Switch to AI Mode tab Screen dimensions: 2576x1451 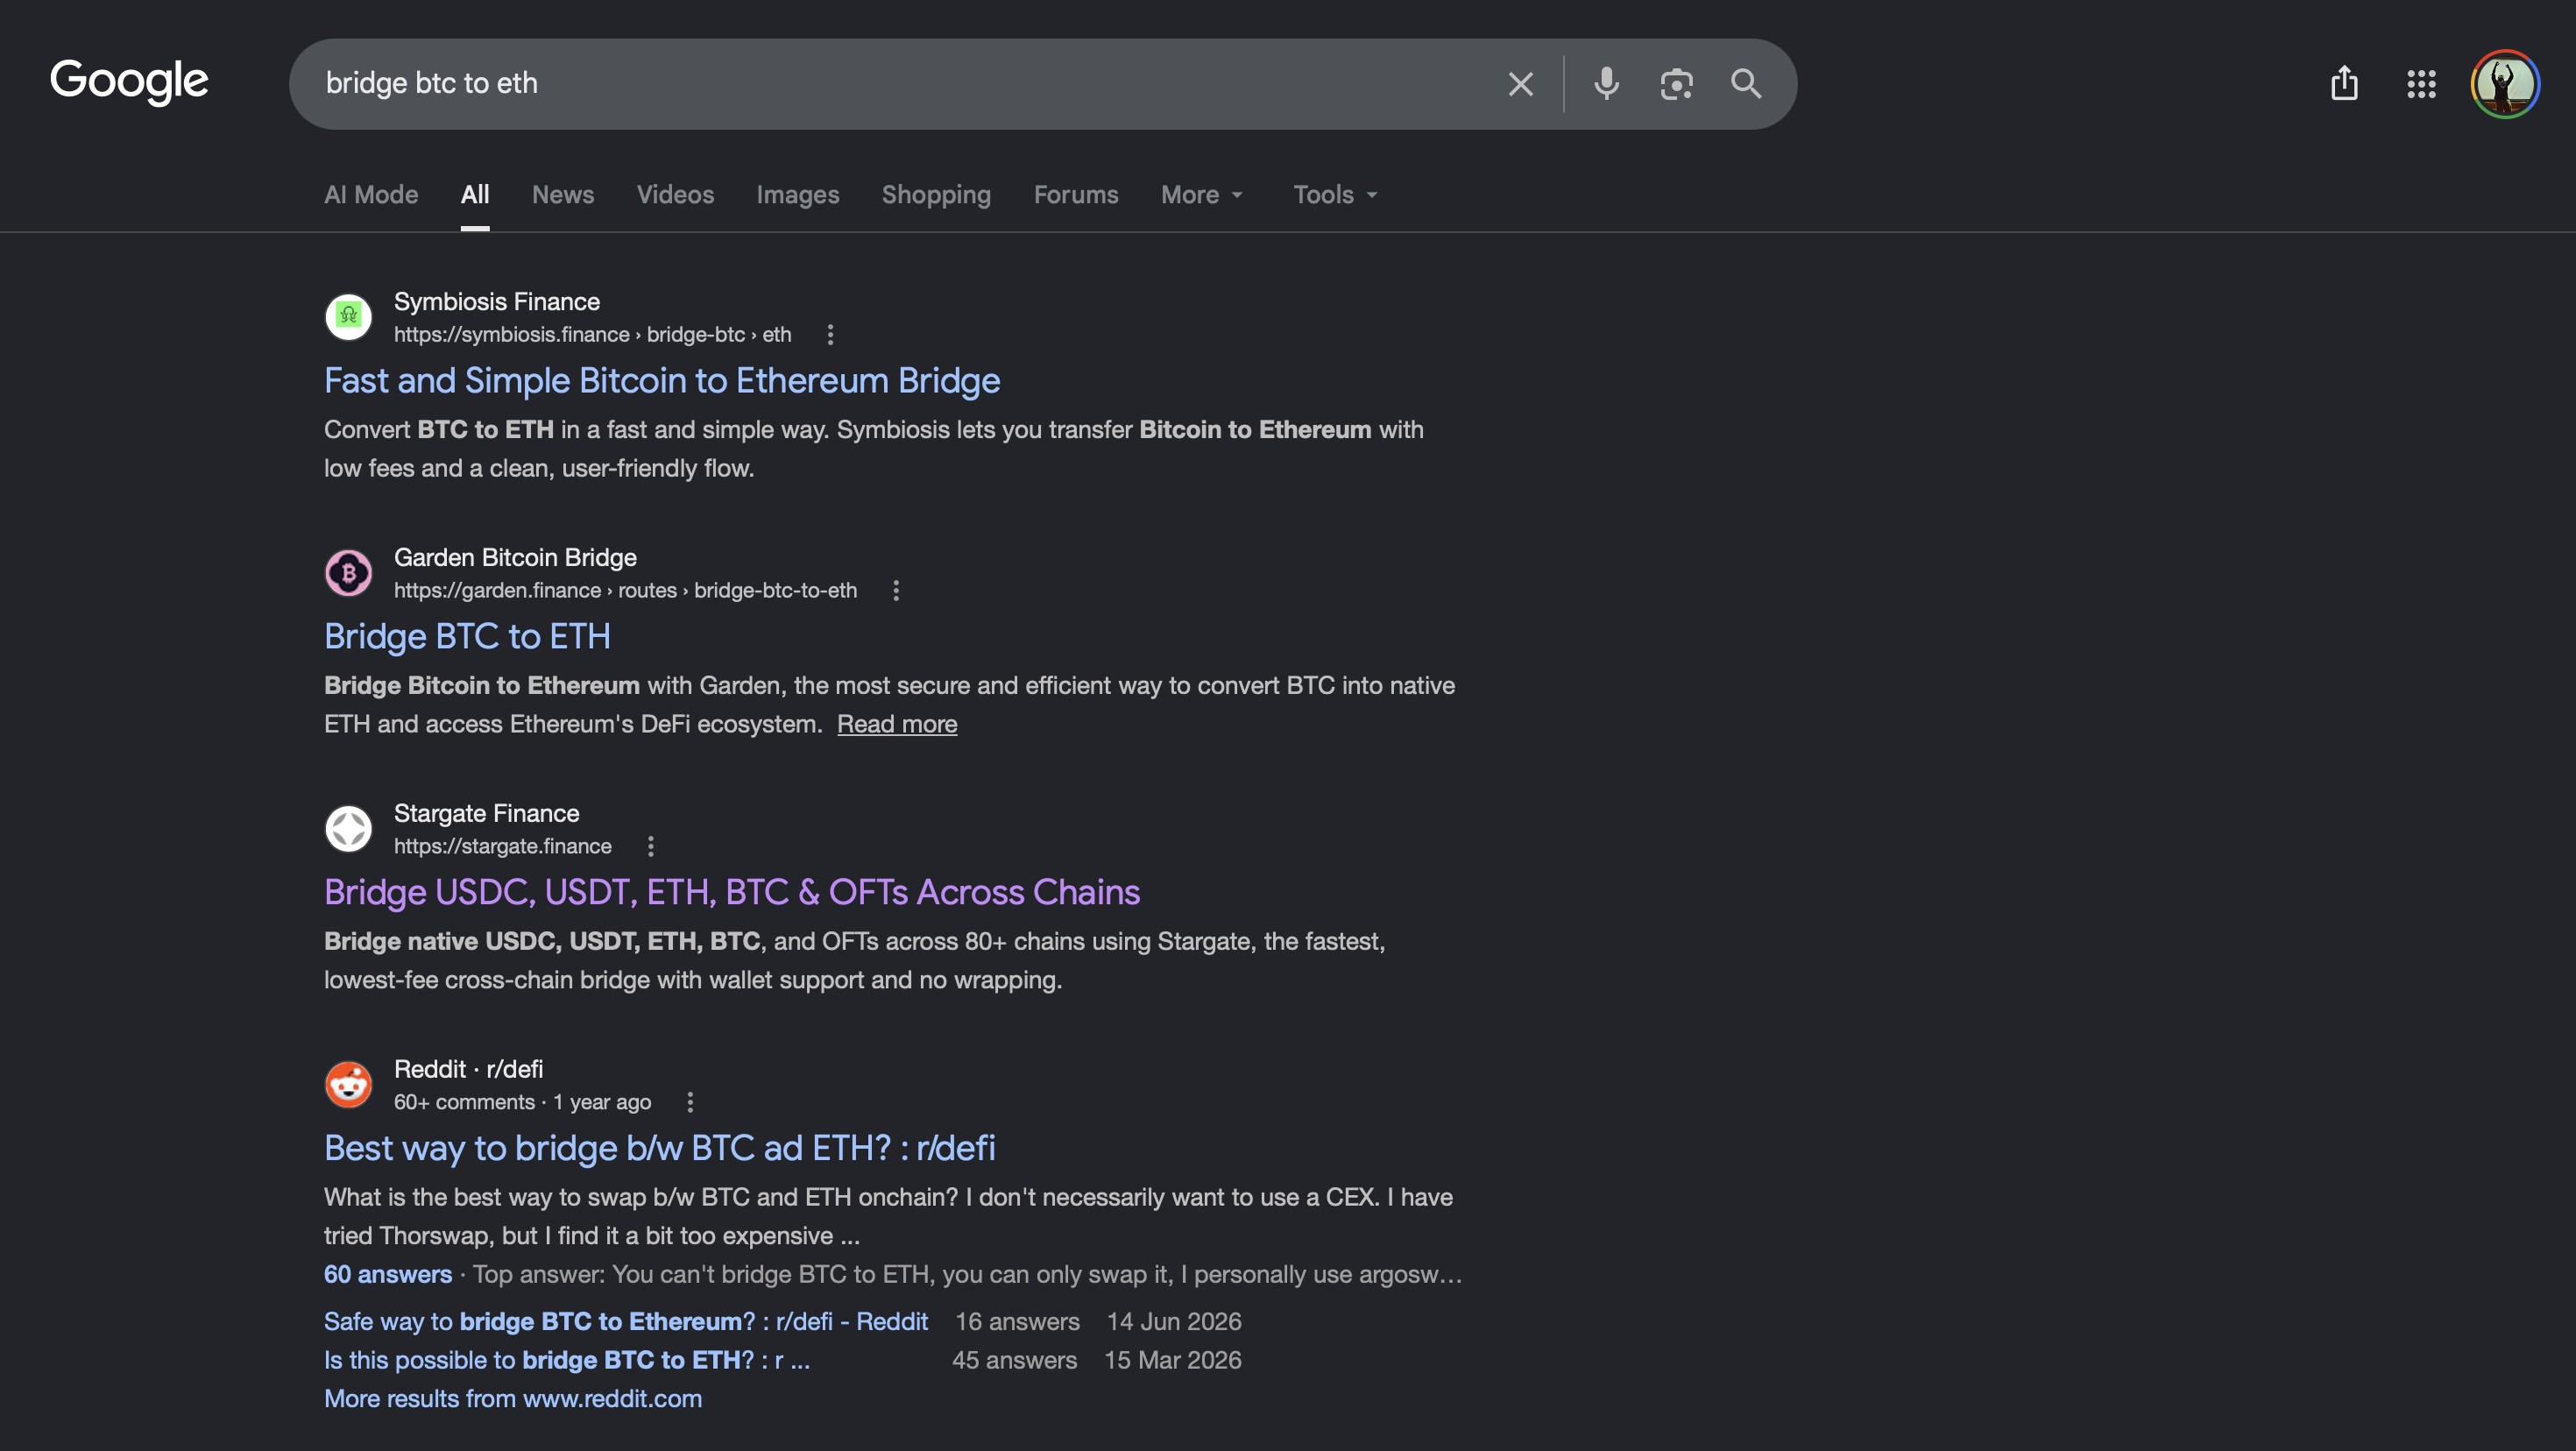(x=371, y=195)
